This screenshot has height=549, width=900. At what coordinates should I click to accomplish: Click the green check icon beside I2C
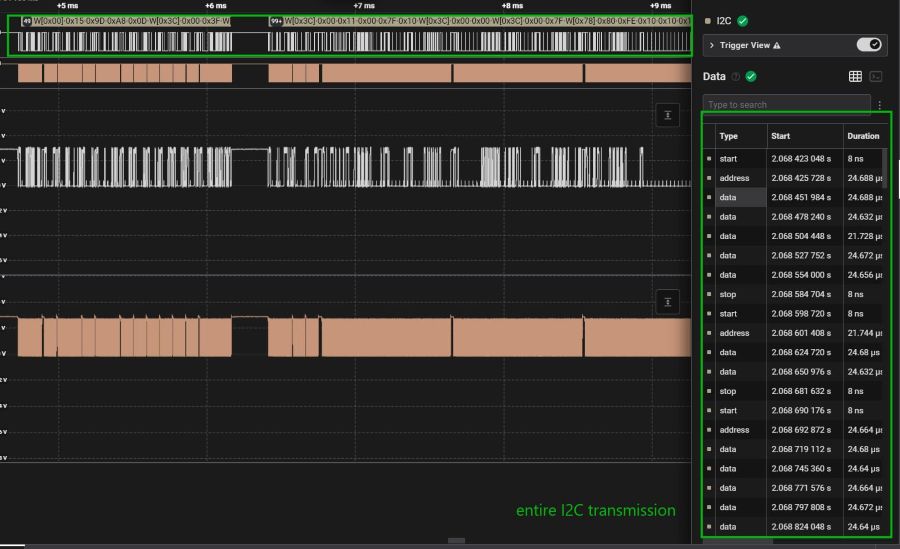(742, 21)
